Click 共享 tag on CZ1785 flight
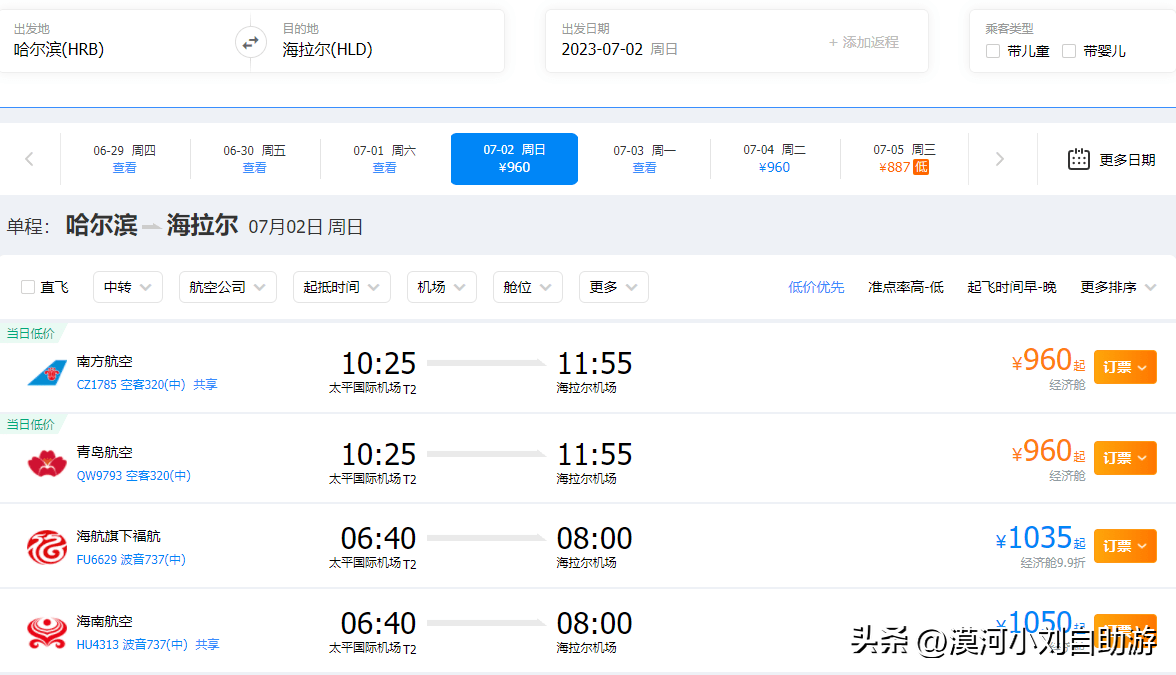1176x675 pixels. pos(205,385)
